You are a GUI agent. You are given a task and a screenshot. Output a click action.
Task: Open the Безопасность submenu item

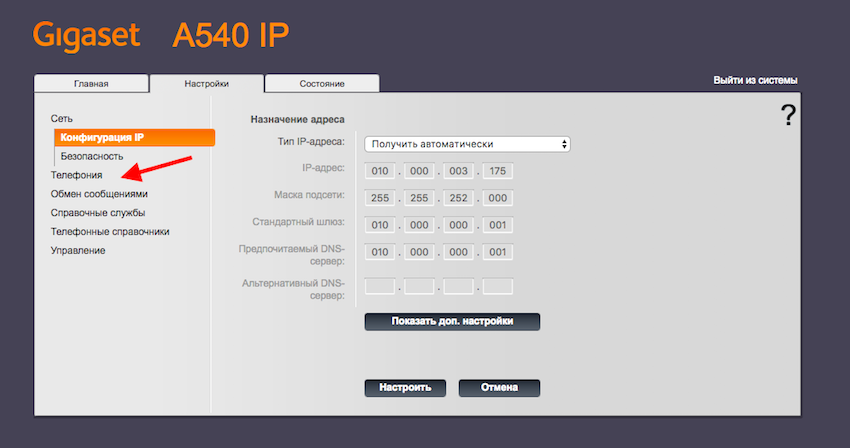(x=92, y=156)
